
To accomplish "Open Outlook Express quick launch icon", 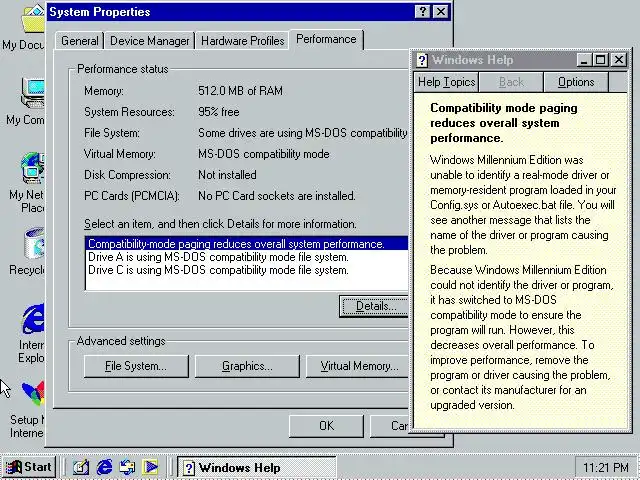I will pyautogui.click(x=127, y=467).
